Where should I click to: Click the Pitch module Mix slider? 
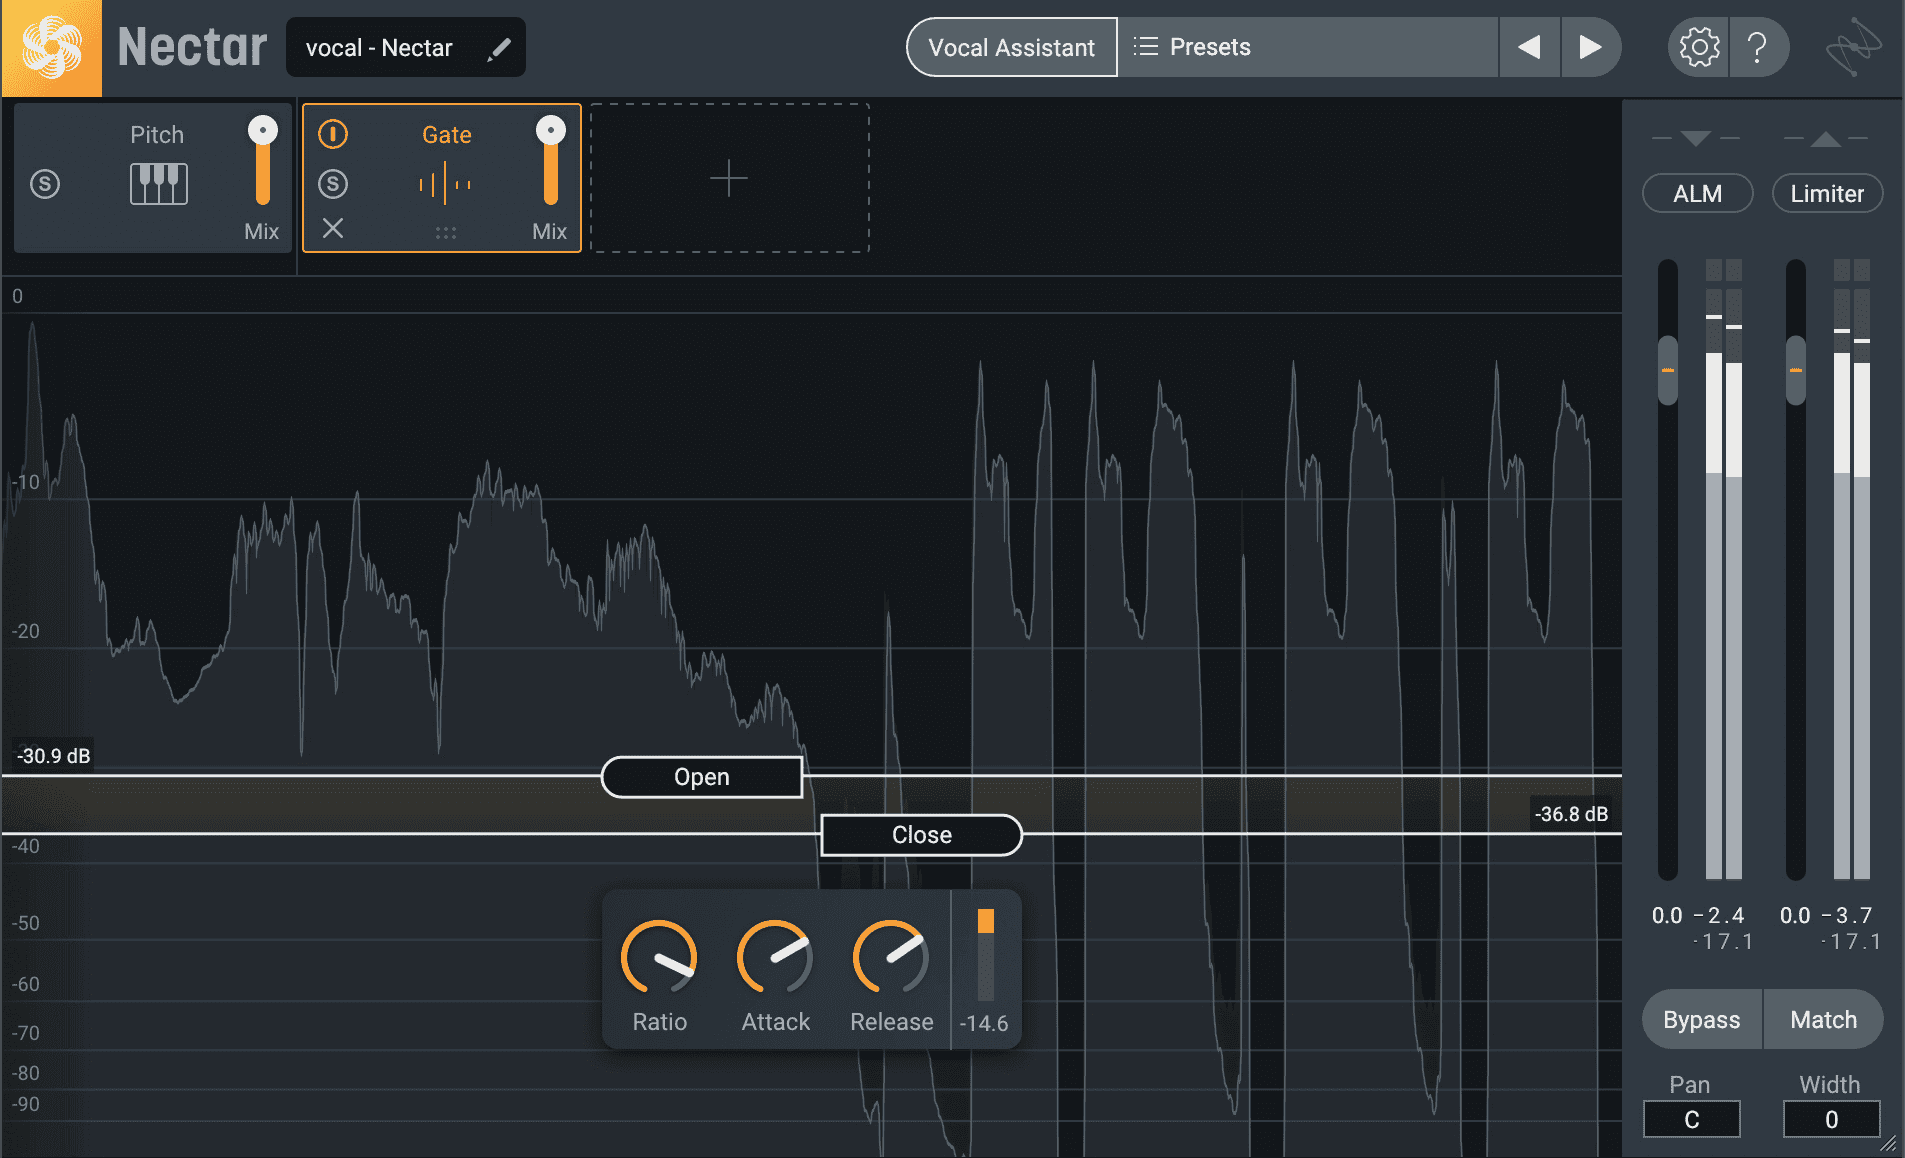pos(263,160)
